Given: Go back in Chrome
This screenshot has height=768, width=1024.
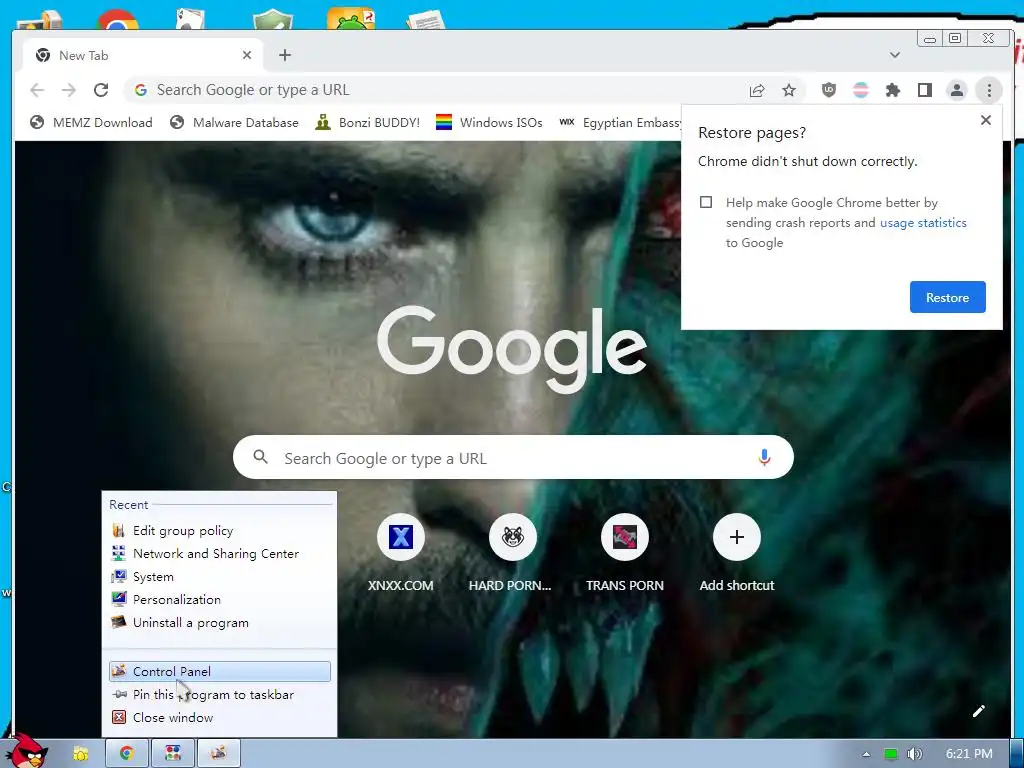Looking at the screenshot, I should (x=37, y=89).
